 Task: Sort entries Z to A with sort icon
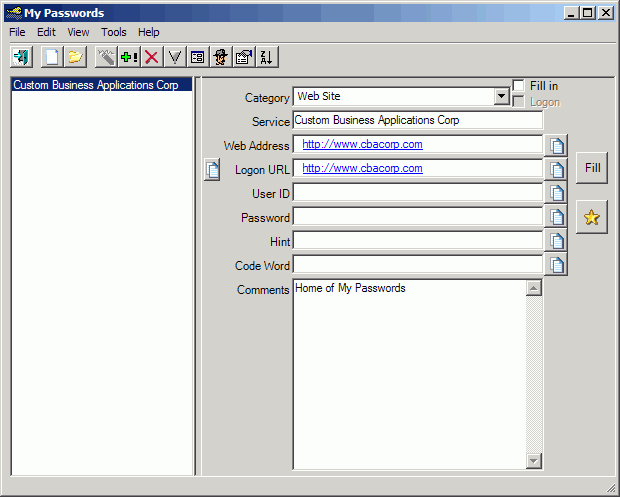(x=267, y=57)
